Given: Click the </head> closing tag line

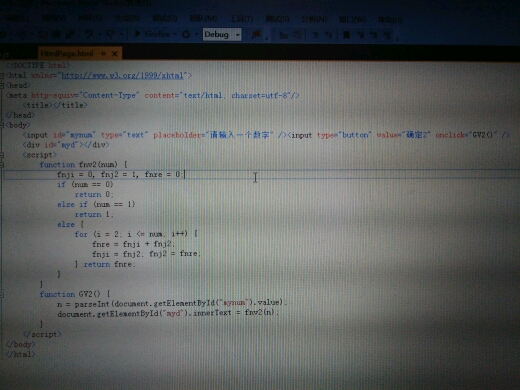Looking at the screenshot, I should tap(20, 115).
